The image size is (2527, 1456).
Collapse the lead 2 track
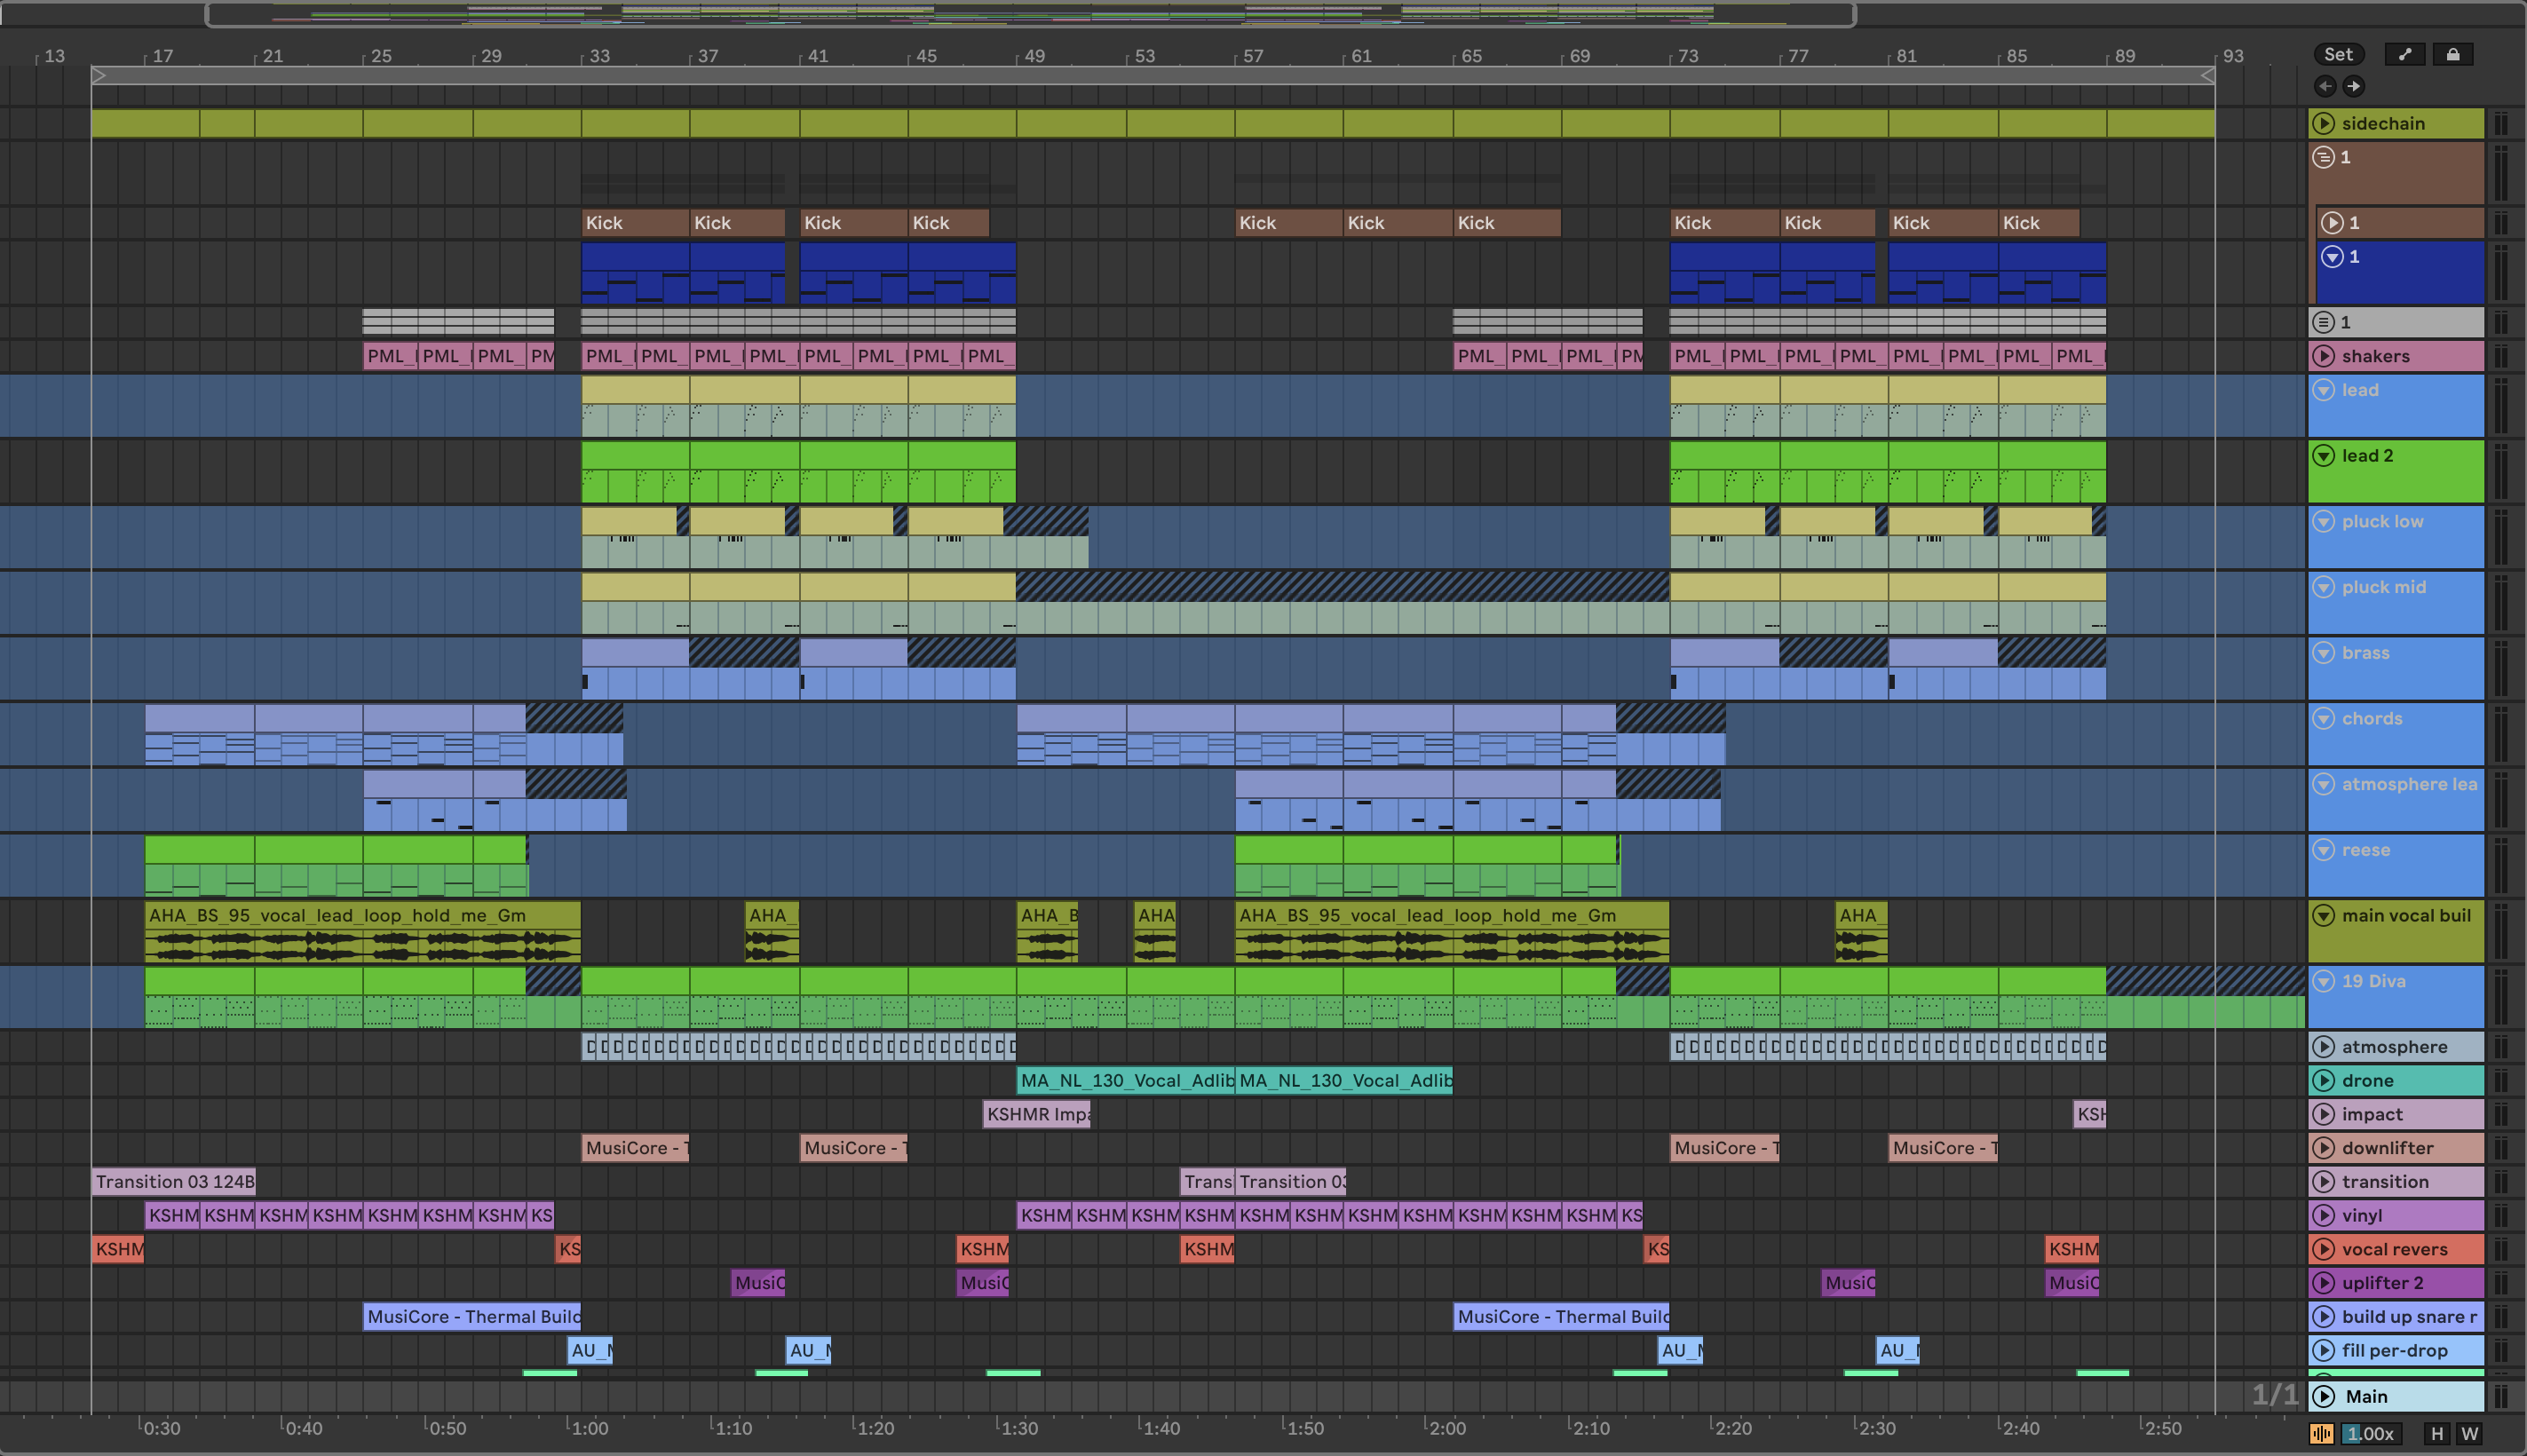[2324, 456]
